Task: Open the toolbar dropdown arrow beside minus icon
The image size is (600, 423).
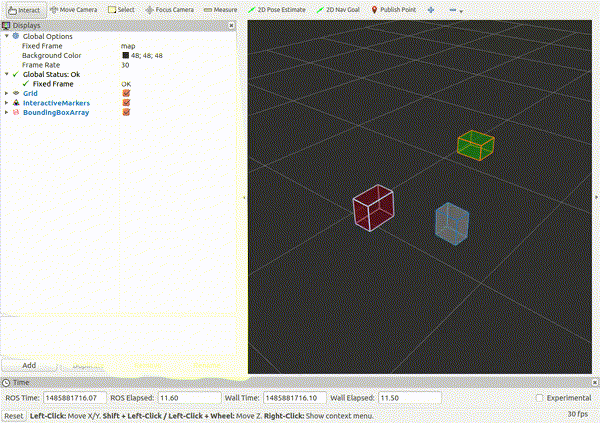Action: (x=461, y=11)
